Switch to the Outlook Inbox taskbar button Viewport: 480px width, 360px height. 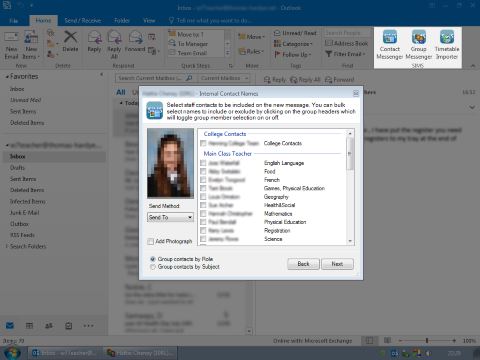click(65, 353)
